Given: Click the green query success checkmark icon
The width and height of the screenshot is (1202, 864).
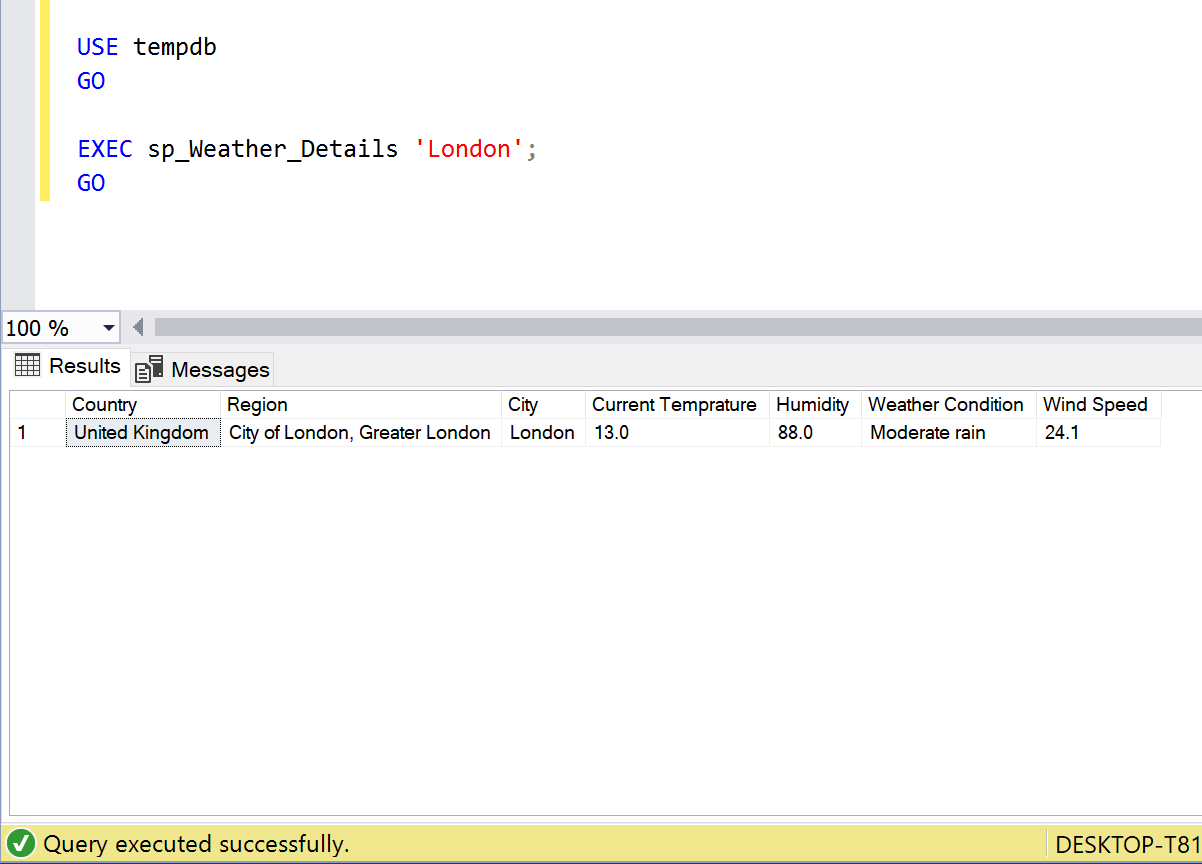Looking at the screenshot, I should point(21,844).
